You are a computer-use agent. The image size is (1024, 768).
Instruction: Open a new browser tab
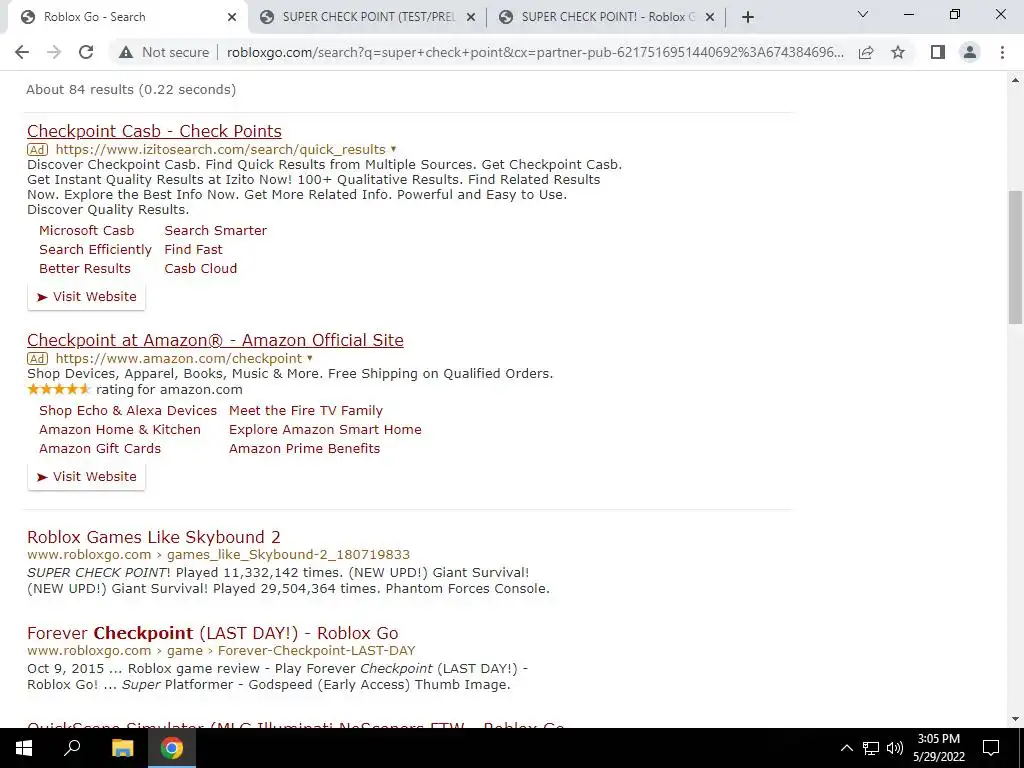click(748, 17)
